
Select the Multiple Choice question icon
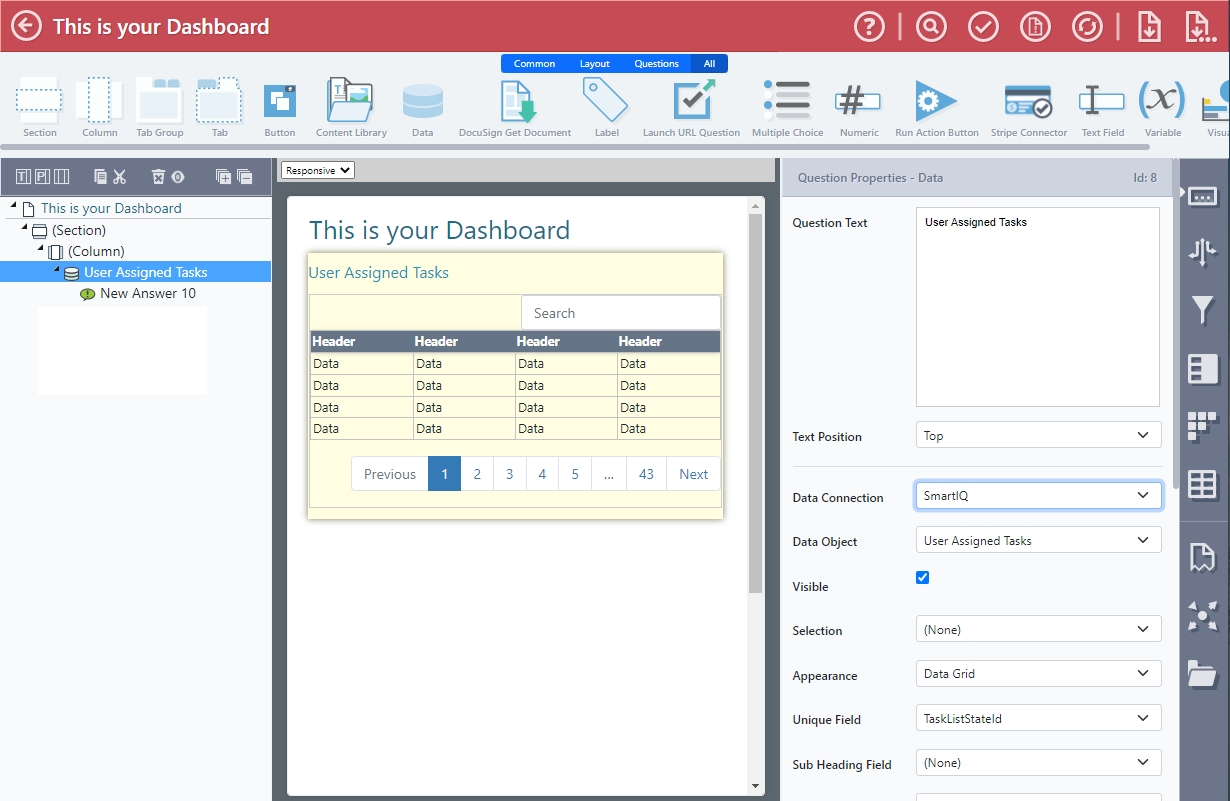pyautogui.click(x=788, y=107)
